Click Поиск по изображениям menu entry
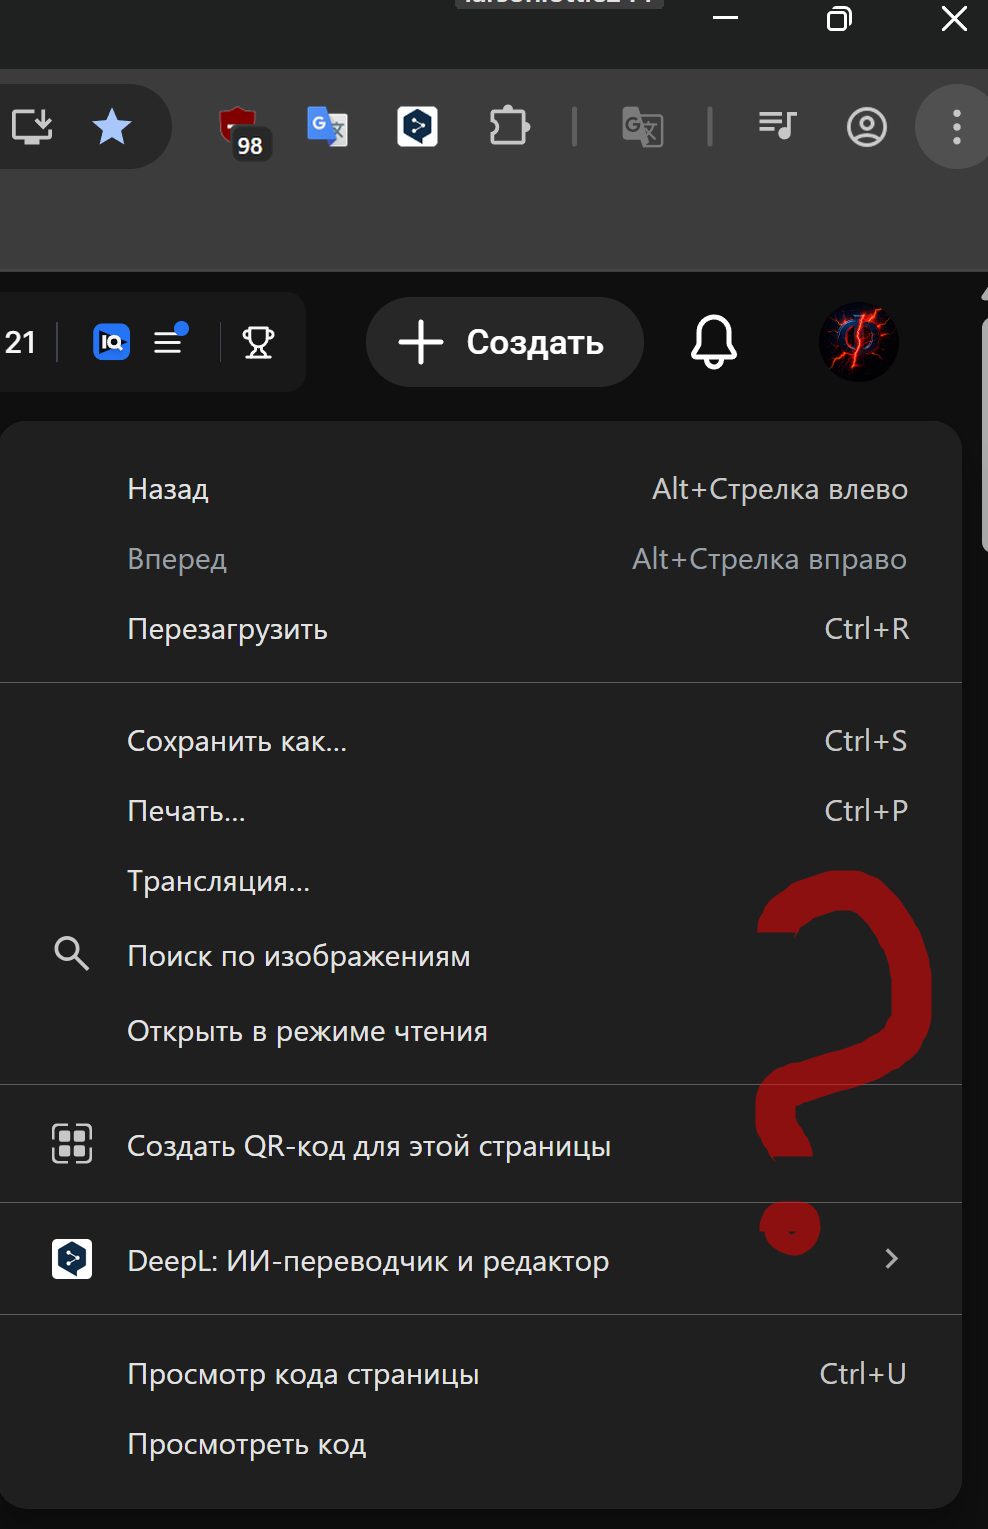Viewport: 988px width, 1529px height. click(298, 956)
